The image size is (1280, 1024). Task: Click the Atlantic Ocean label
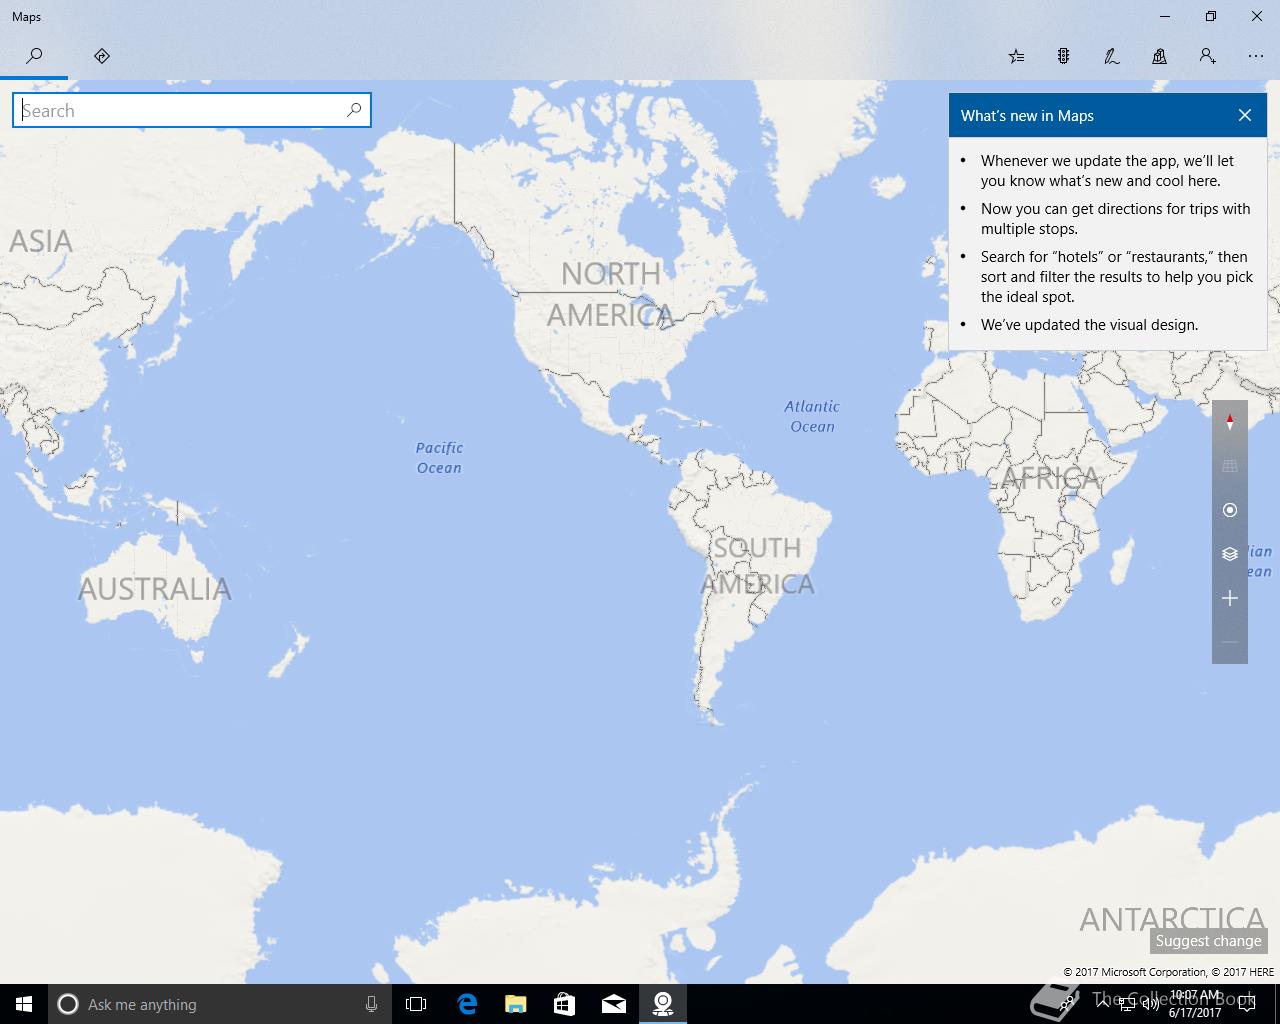coord(812,416)
